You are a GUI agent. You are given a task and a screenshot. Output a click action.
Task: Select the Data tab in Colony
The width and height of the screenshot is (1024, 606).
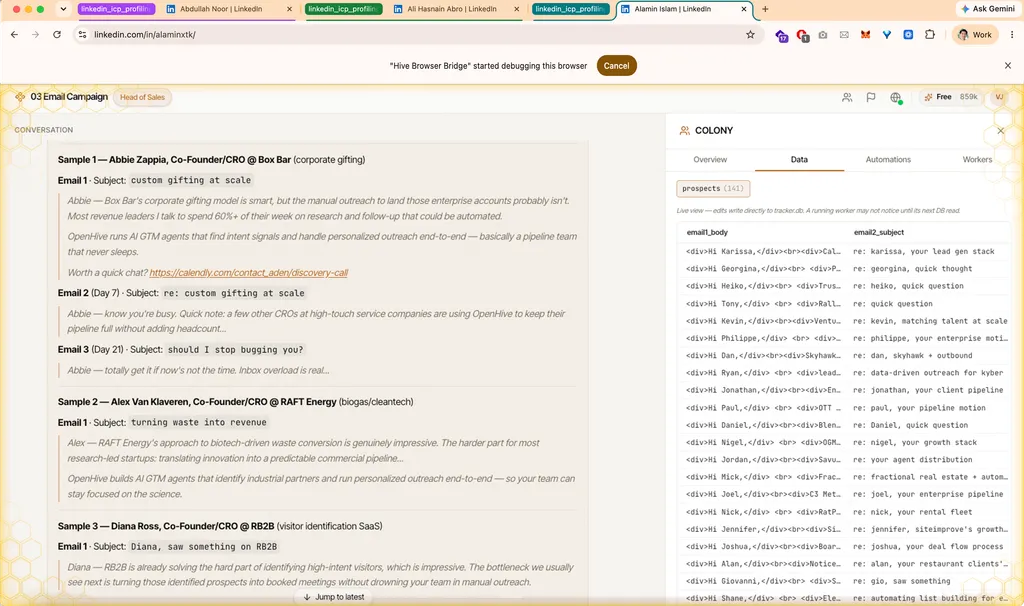click(799, 159)
